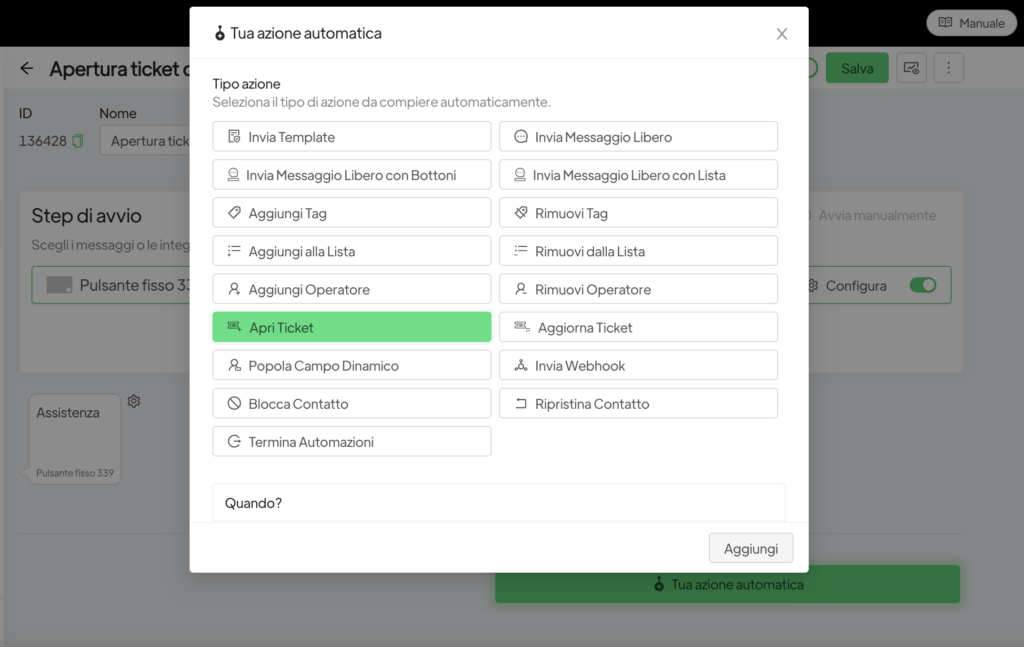The width and height of the screenshot is (1024, 647).
Task: Choose Rimuovi Operatore action type
Action: click(638, 289)
